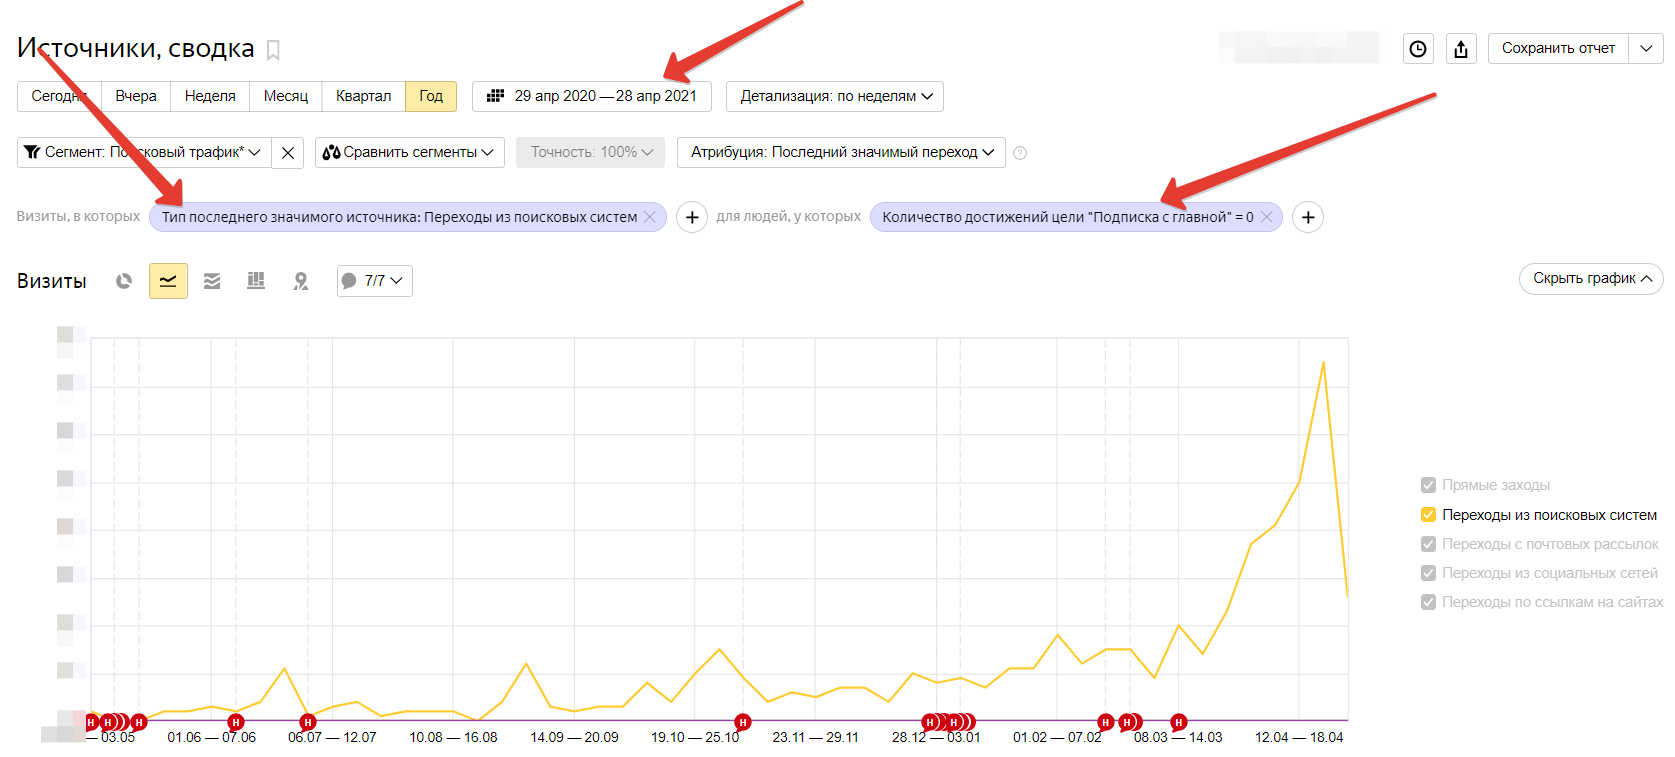This screenshot has width=1675, height=757.
Task: Toggle the Прямые заходы checkbox
Action: [x=1428, y=485]
